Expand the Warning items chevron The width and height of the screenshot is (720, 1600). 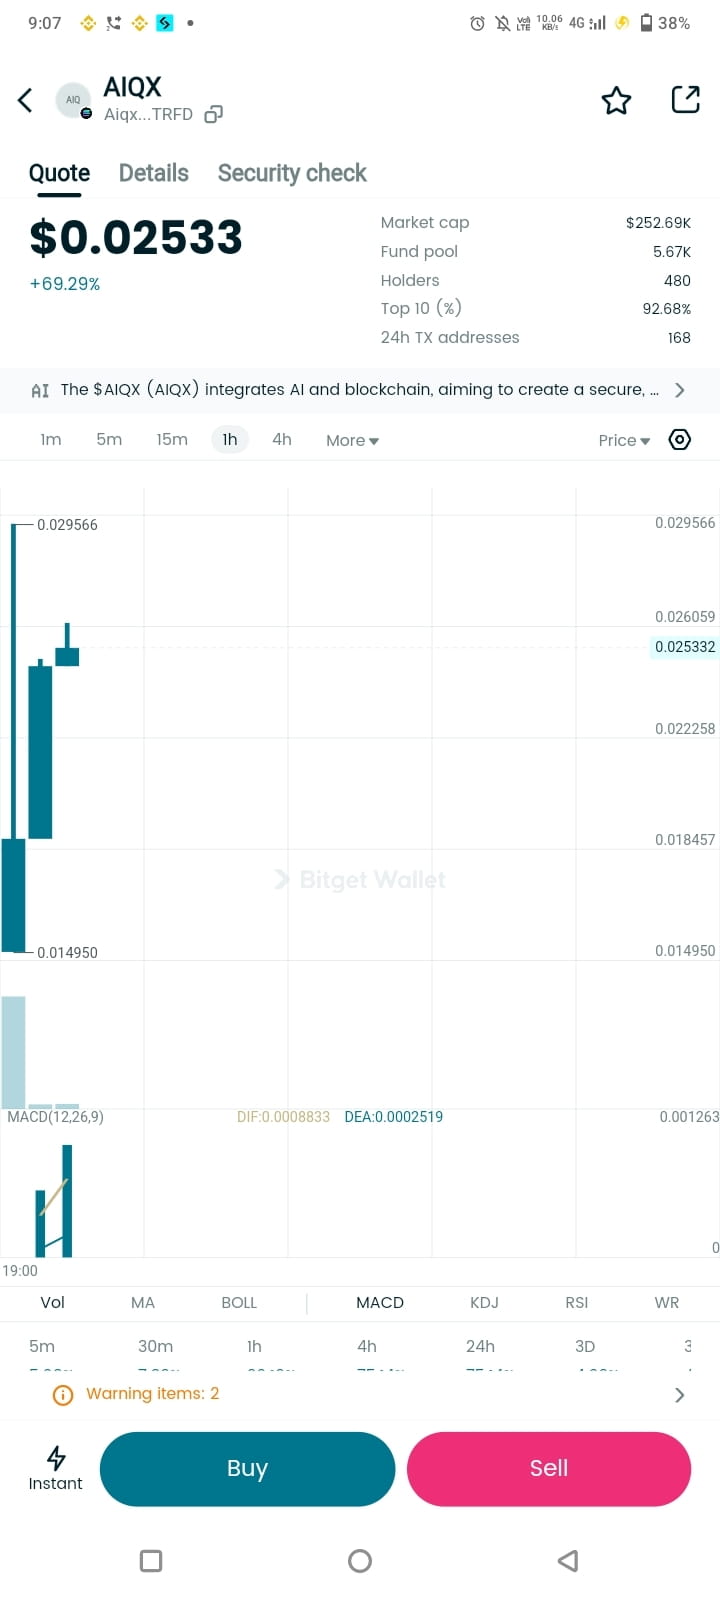tap(680, 1395)
